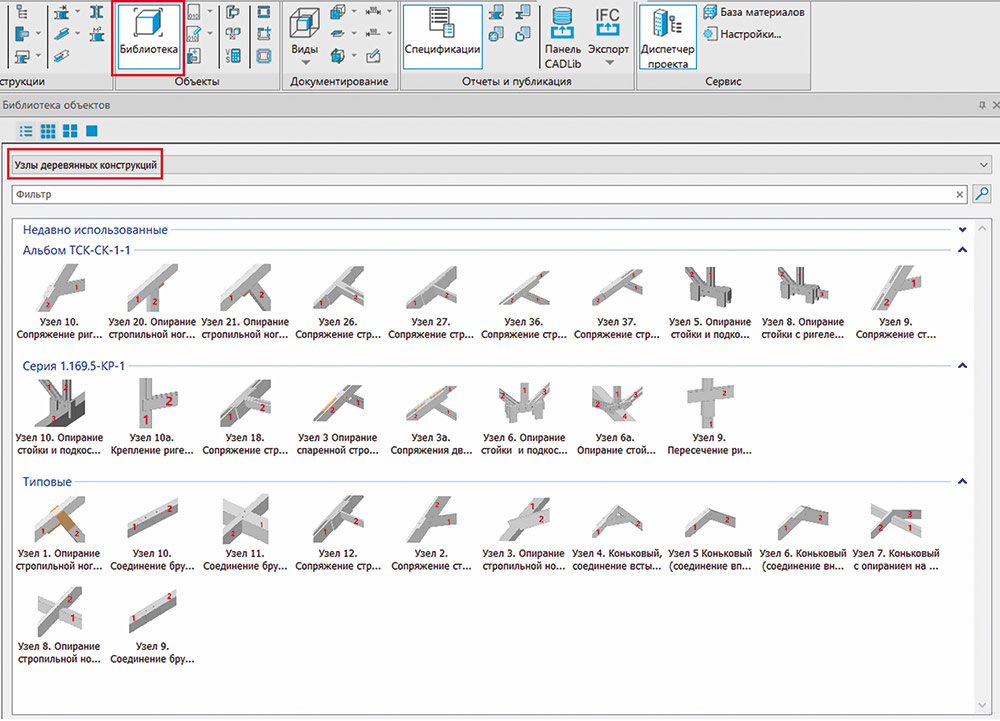Click the Панель CADLib icon
The width and height of the screenshot is (1000, 721).
(562, 38)
